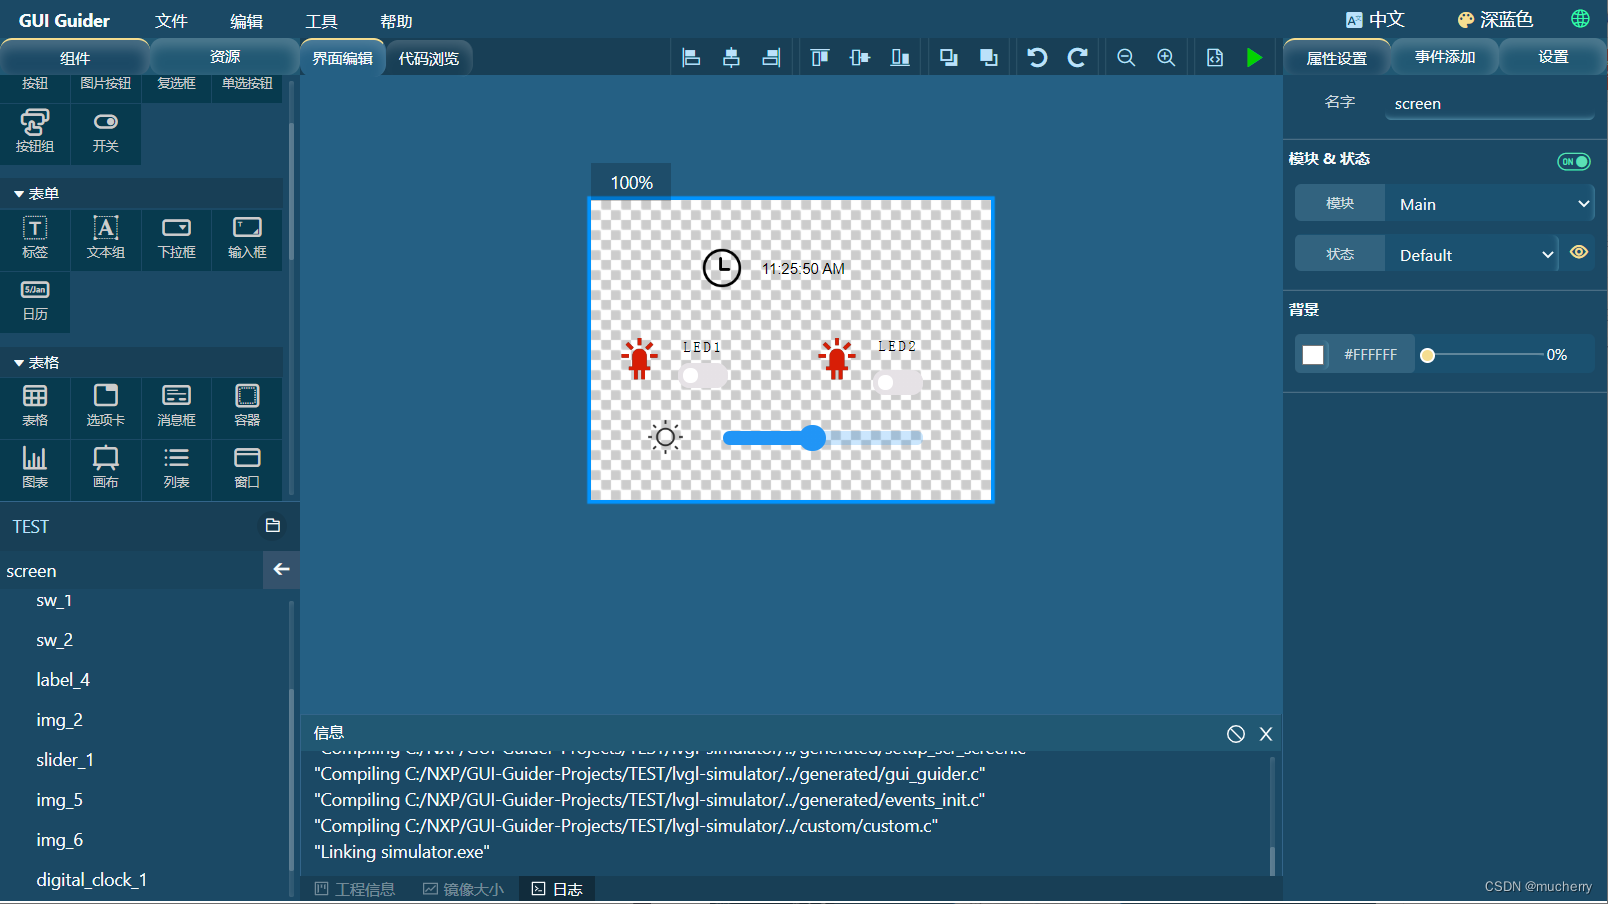Open the 文件 menu
The image size is (1608, 904).
point(172,21)
